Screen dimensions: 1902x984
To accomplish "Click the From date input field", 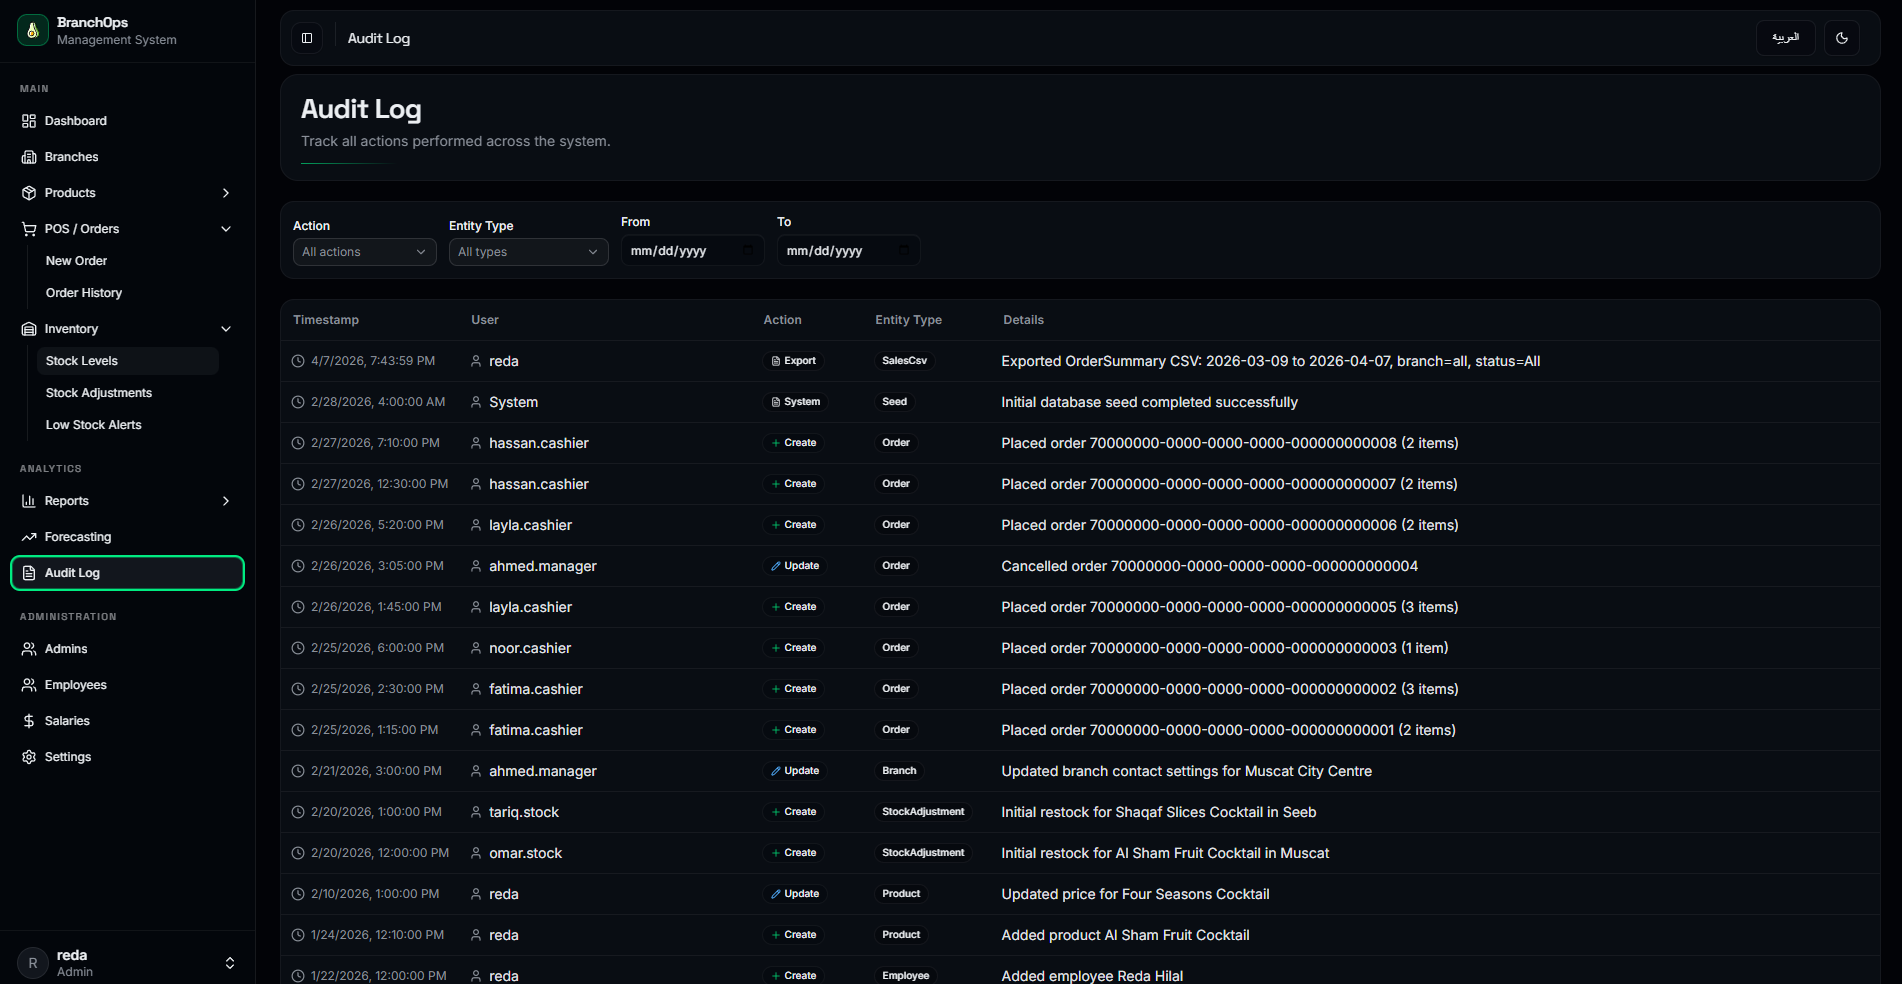I will click(x=692, y=250).
